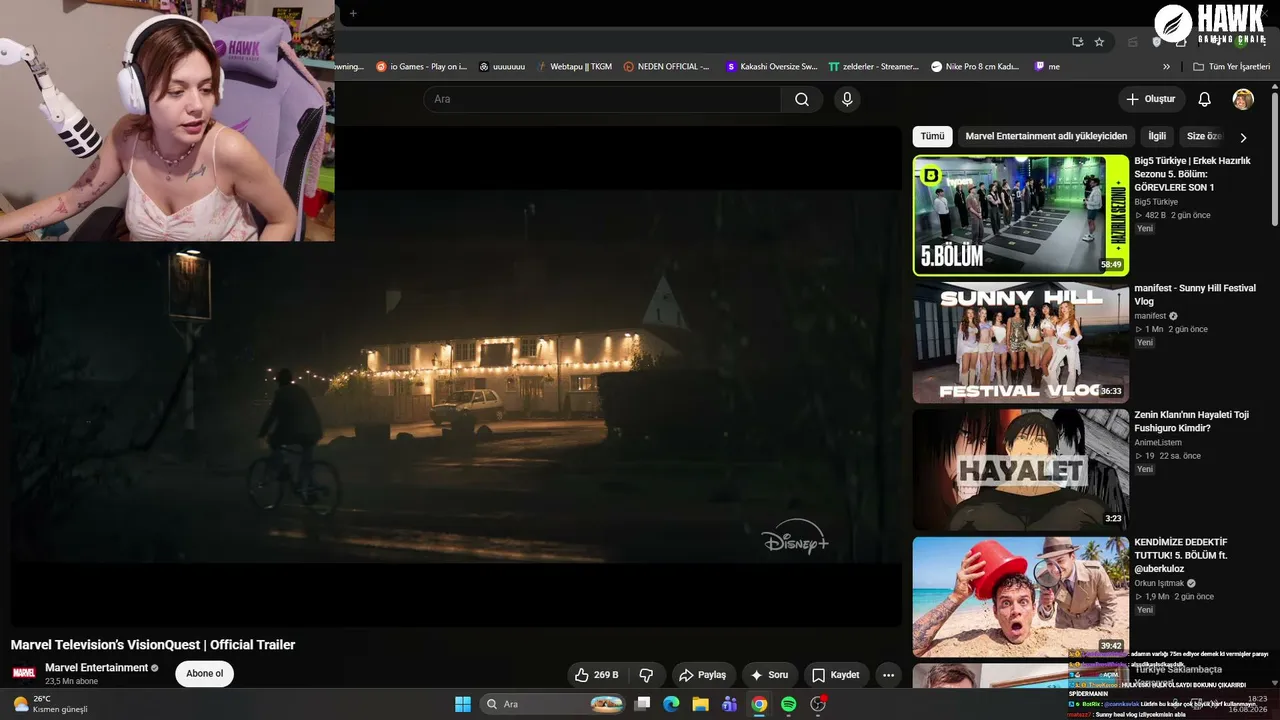Viewport: 1280px width, 720px height.
Task: Open the Marvel channel logo avatar
Action: point(23,673)
